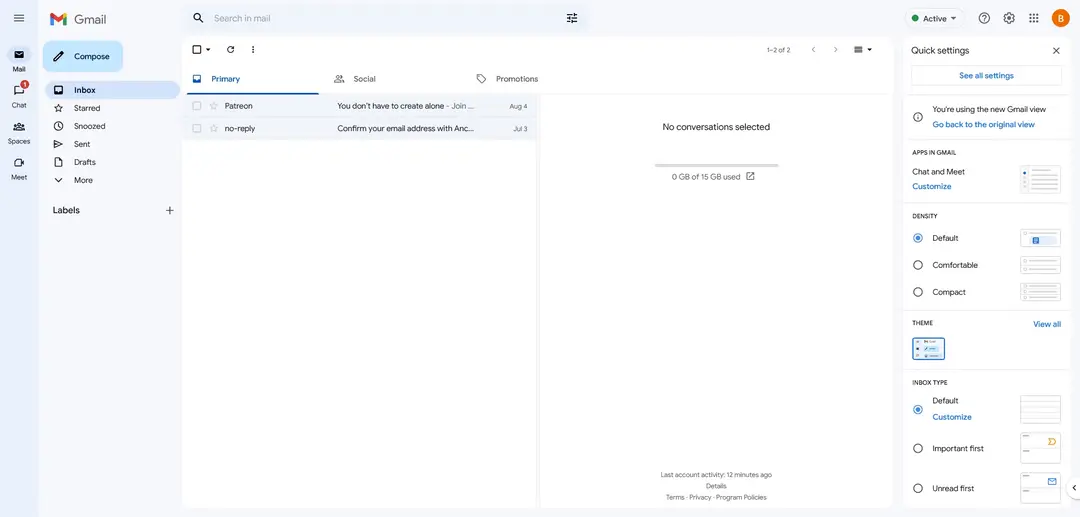Open storage management external link icon

click(x=751, y=176)
